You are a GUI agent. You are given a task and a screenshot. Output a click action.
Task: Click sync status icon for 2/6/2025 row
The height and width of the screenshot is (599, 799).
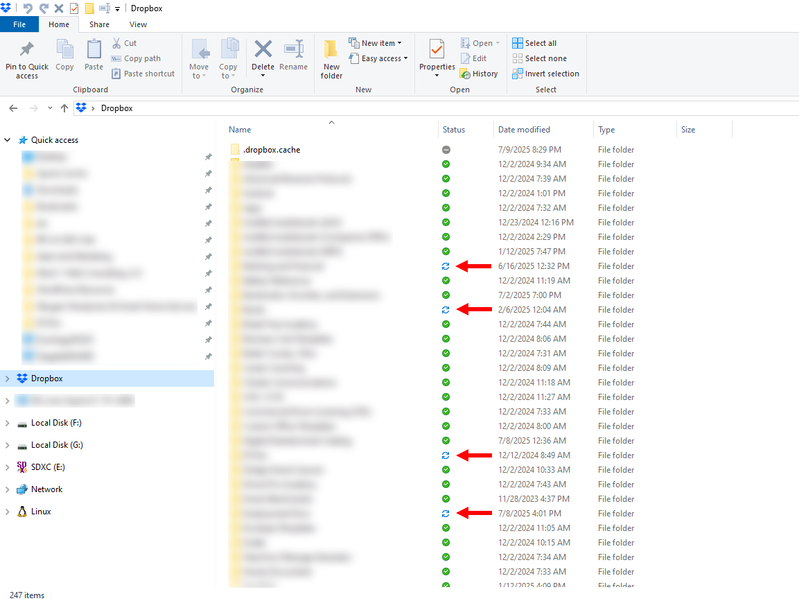446,310
